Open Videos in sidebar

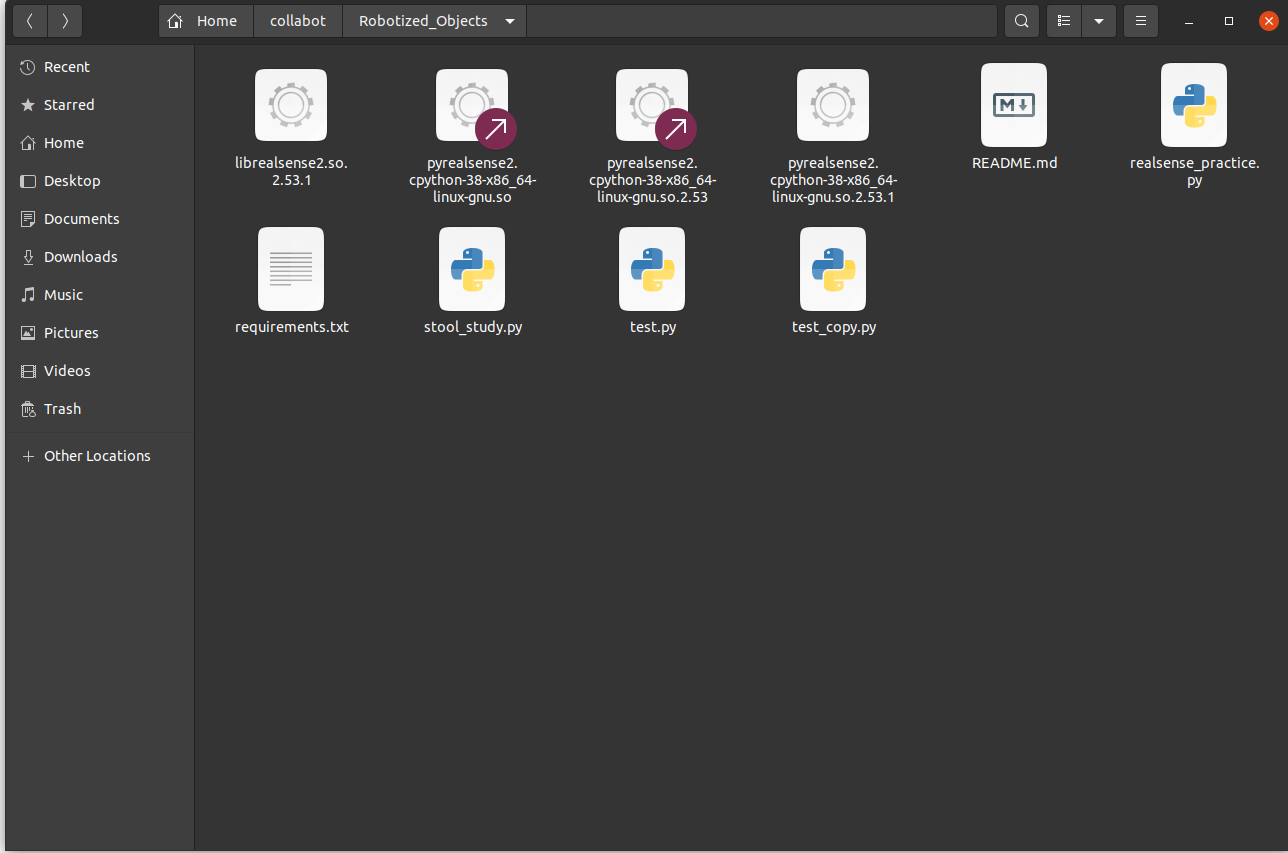100,371
